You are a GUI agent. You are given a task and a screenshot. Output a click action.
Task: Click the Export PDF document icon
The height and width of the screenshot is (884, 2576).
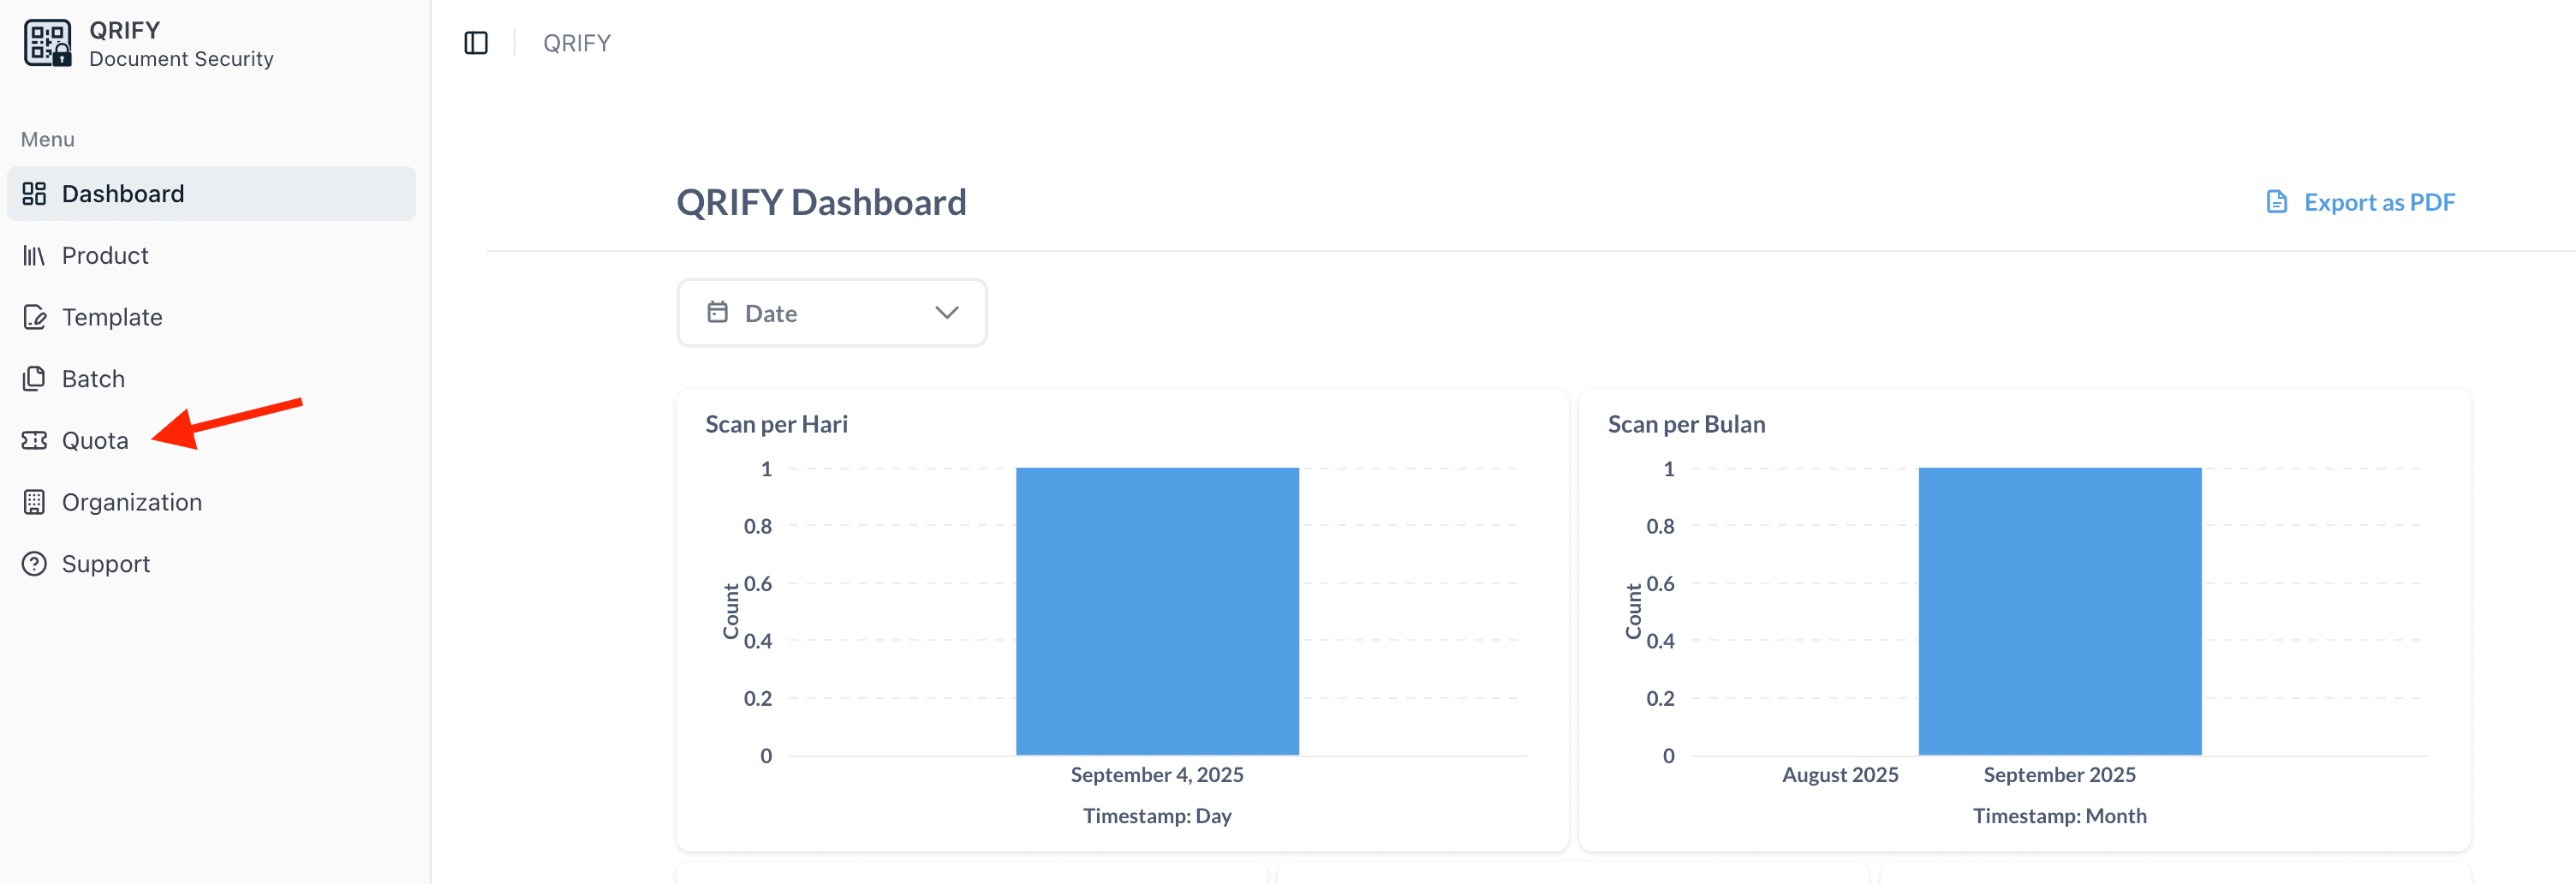[x=2276, y=202]
